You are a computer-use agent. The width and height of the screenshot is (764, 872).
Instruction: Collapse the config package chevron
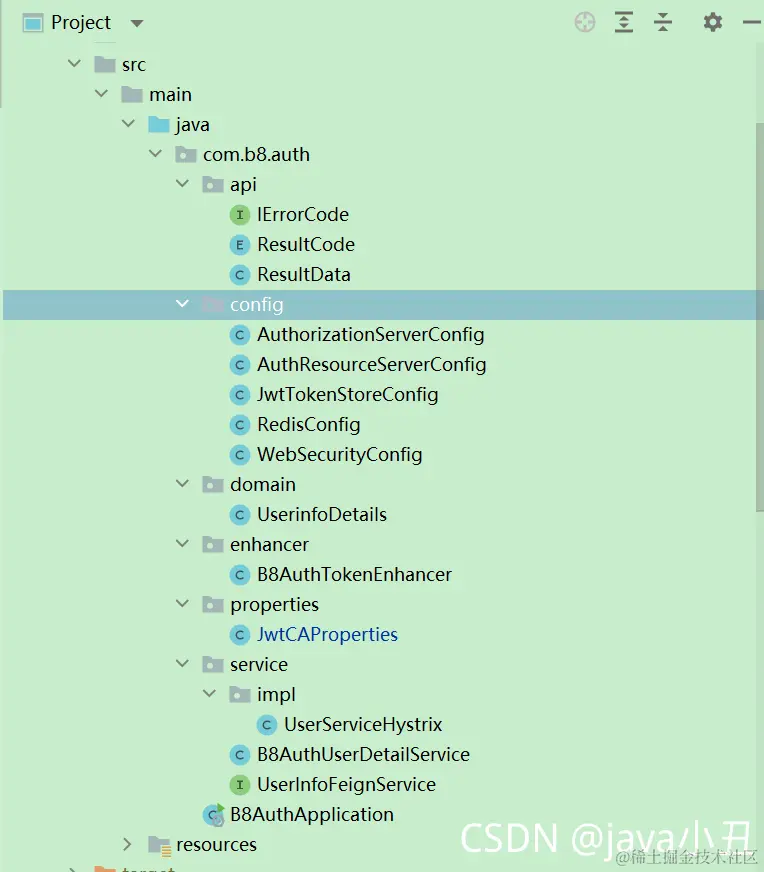click(x=182, y=304)
